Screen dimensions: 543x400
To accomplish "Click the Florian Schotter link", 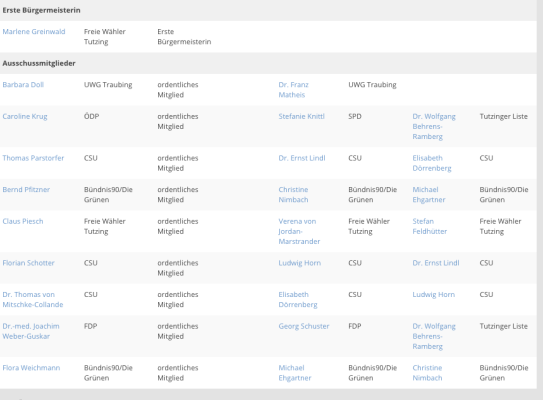I will [28, 263].
